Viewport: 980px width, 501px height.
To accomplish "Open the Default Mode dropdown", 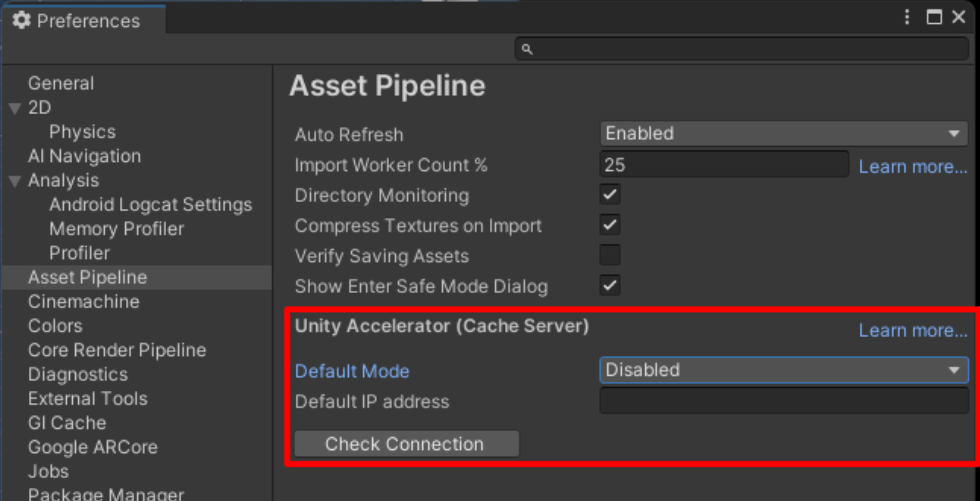I will (784, 370).
